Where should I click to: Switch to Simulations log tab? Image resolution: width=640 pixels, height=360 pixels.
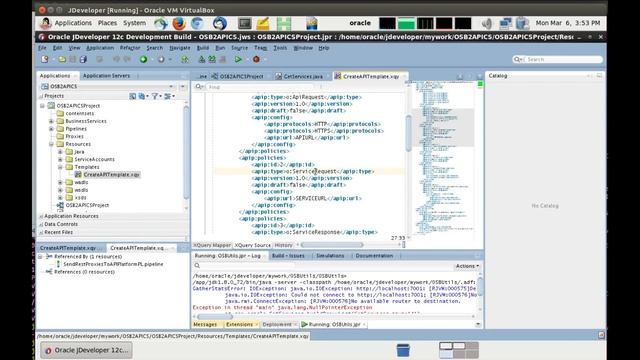[x=330, y=256]
